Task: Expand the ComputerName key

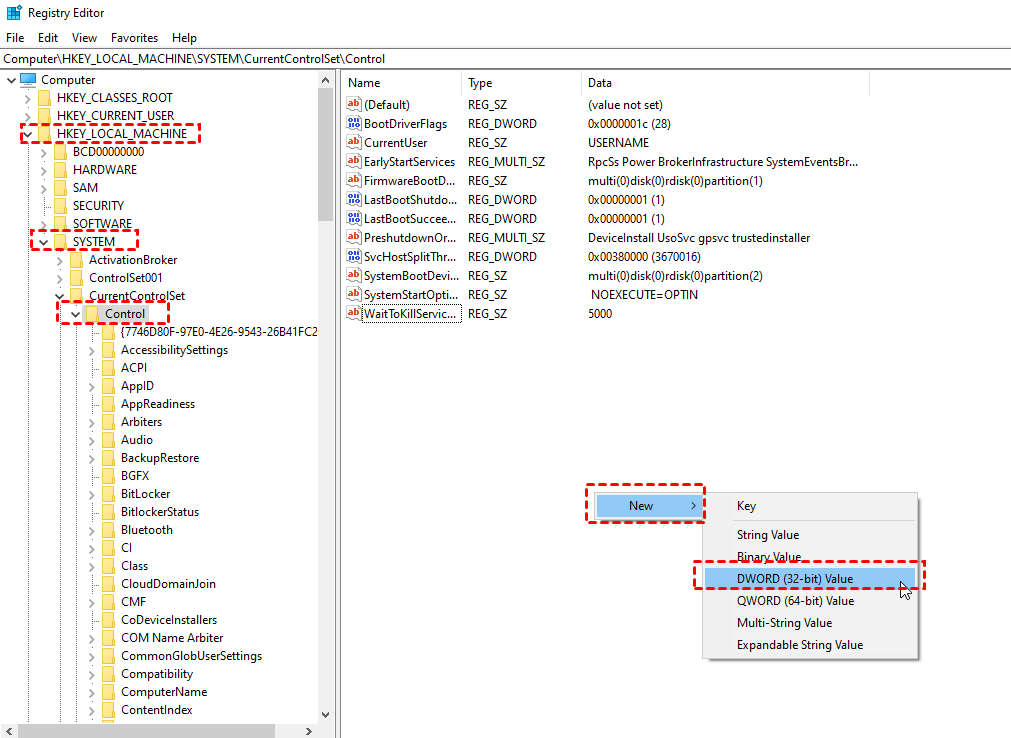Action: [92, 693]
